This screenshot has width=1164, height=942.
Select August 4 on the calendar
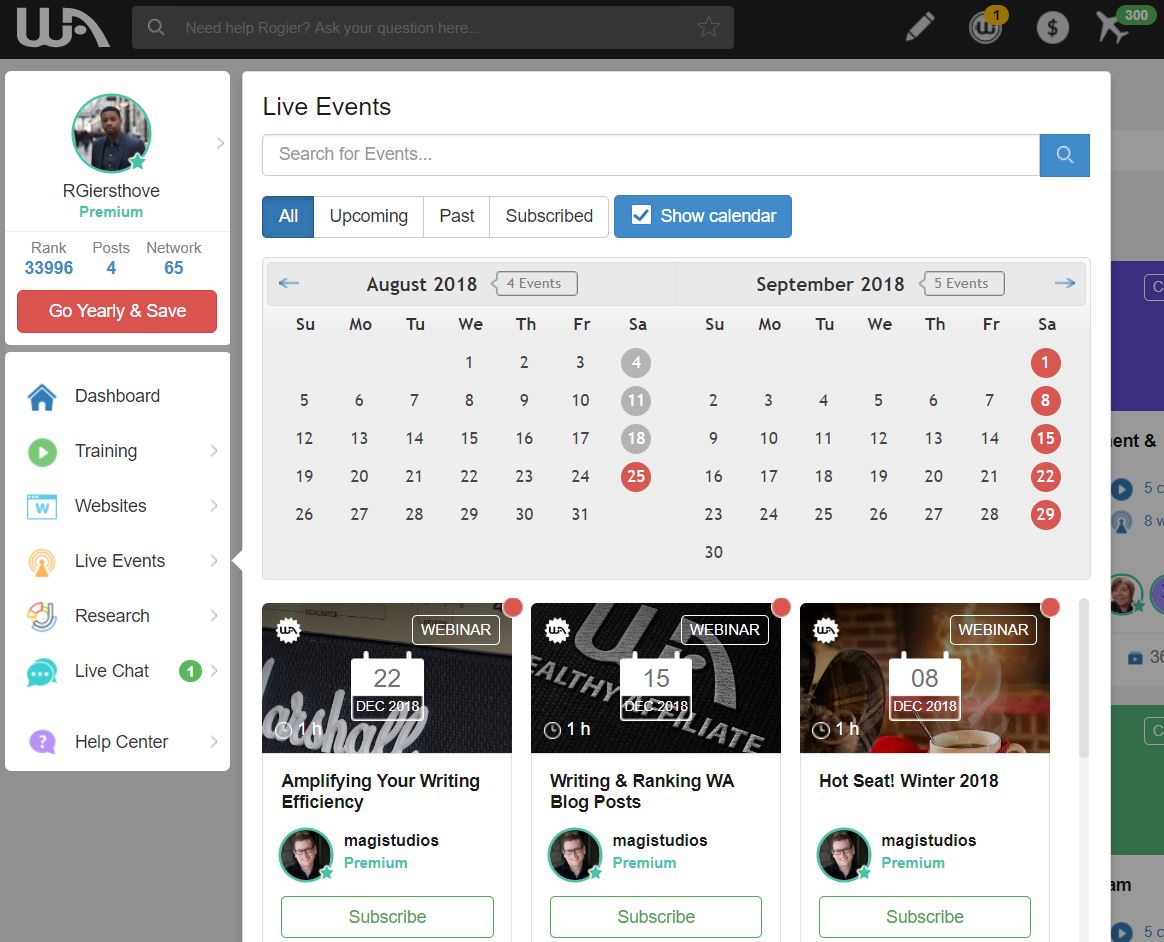pos(636,362)
